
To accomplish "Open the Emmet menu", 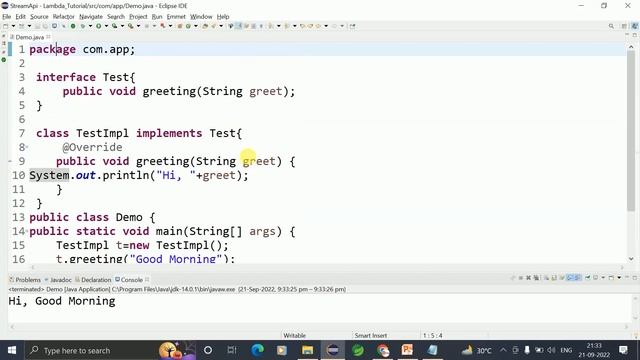I will [176, 17].
